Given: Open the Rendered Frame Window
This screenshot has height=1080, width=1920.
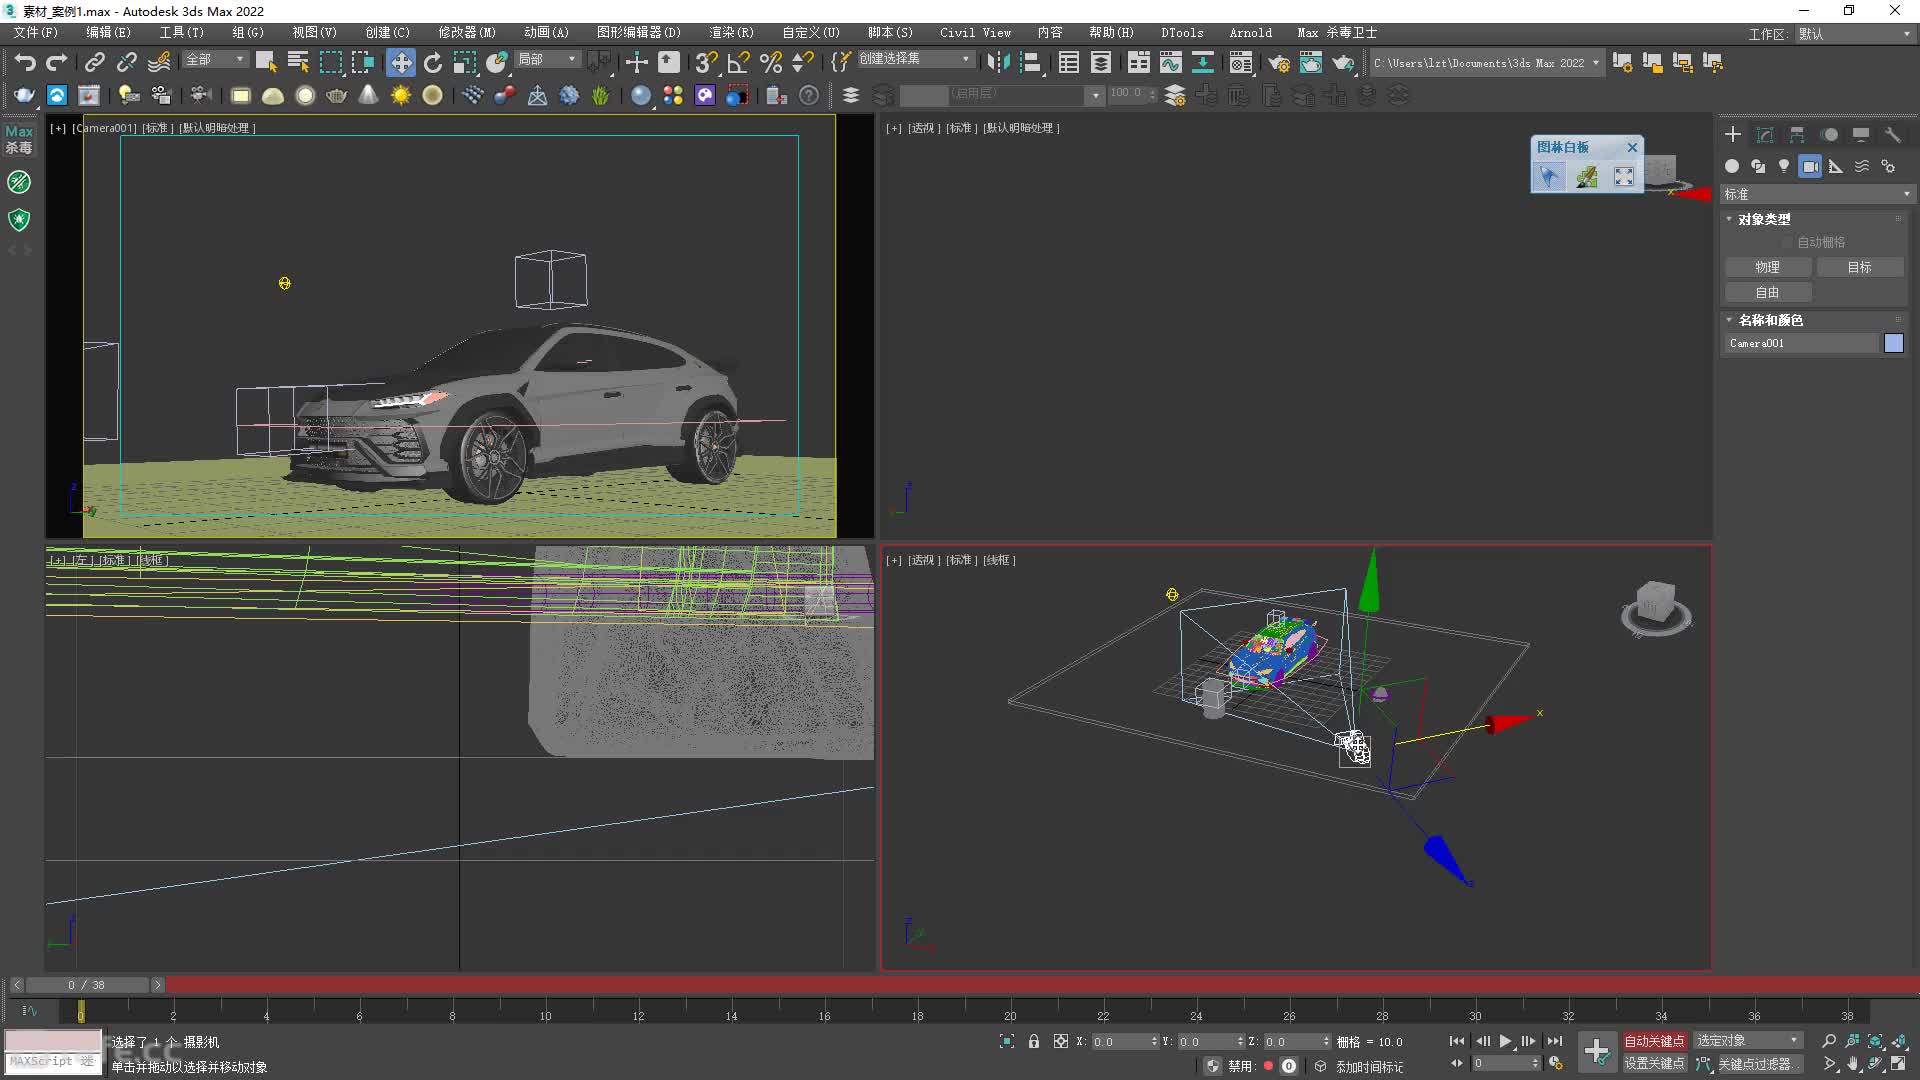Looking at the screenshot, I should [1311, 63].
